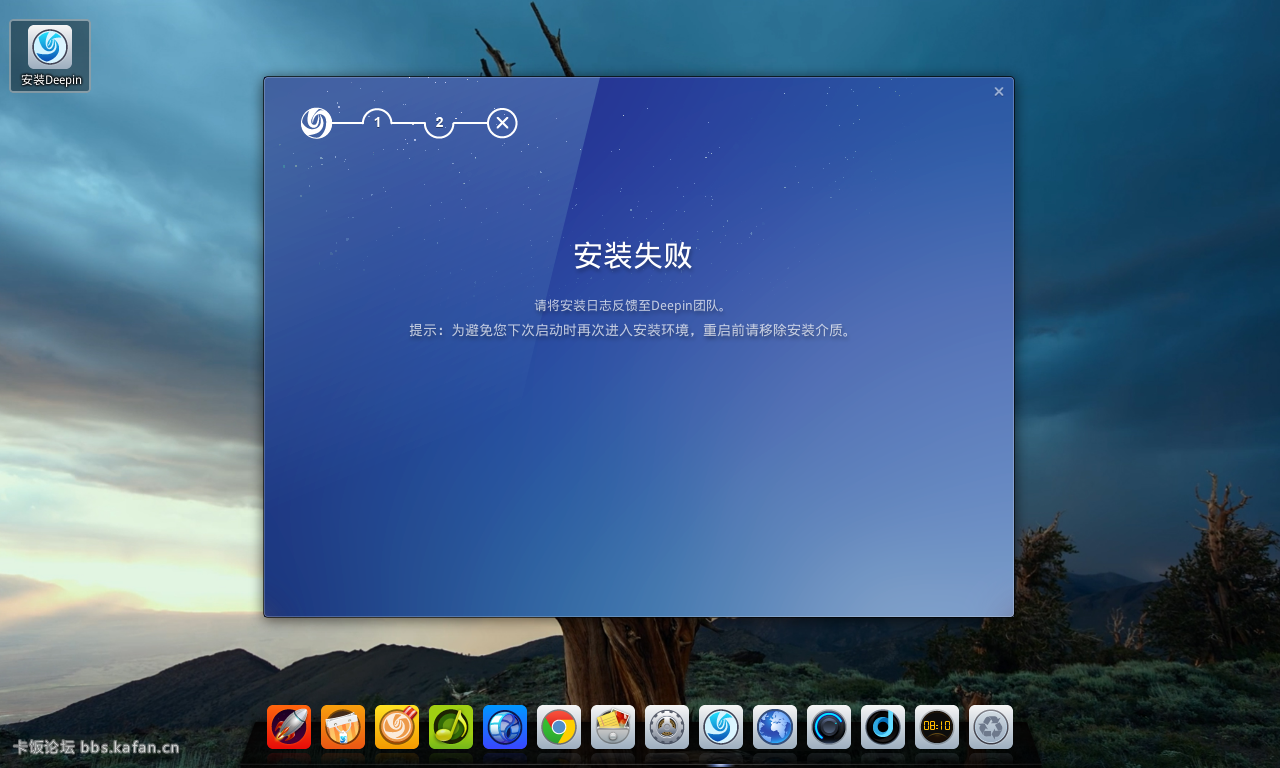1280x768 pixels.
Task: Click the 提示 reboot reminder line
Action: click(x=633, y=330)
